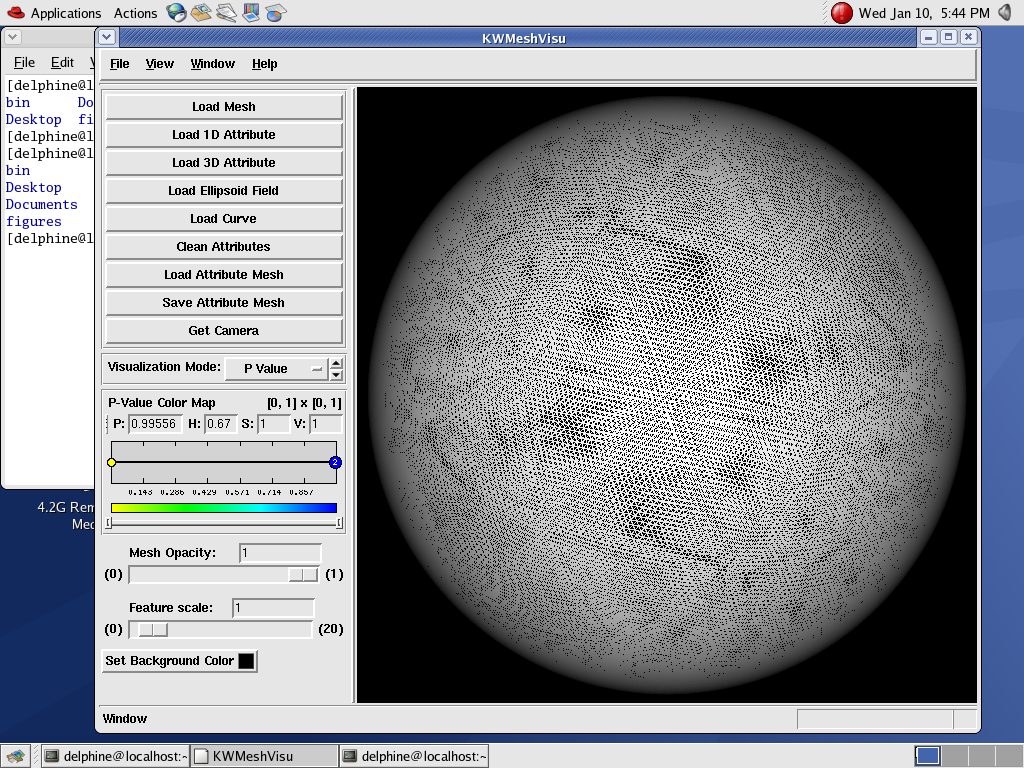Switch to the first workspace in pager
This screenshot has width=1024, height=768.
click(x=927, y=756)
